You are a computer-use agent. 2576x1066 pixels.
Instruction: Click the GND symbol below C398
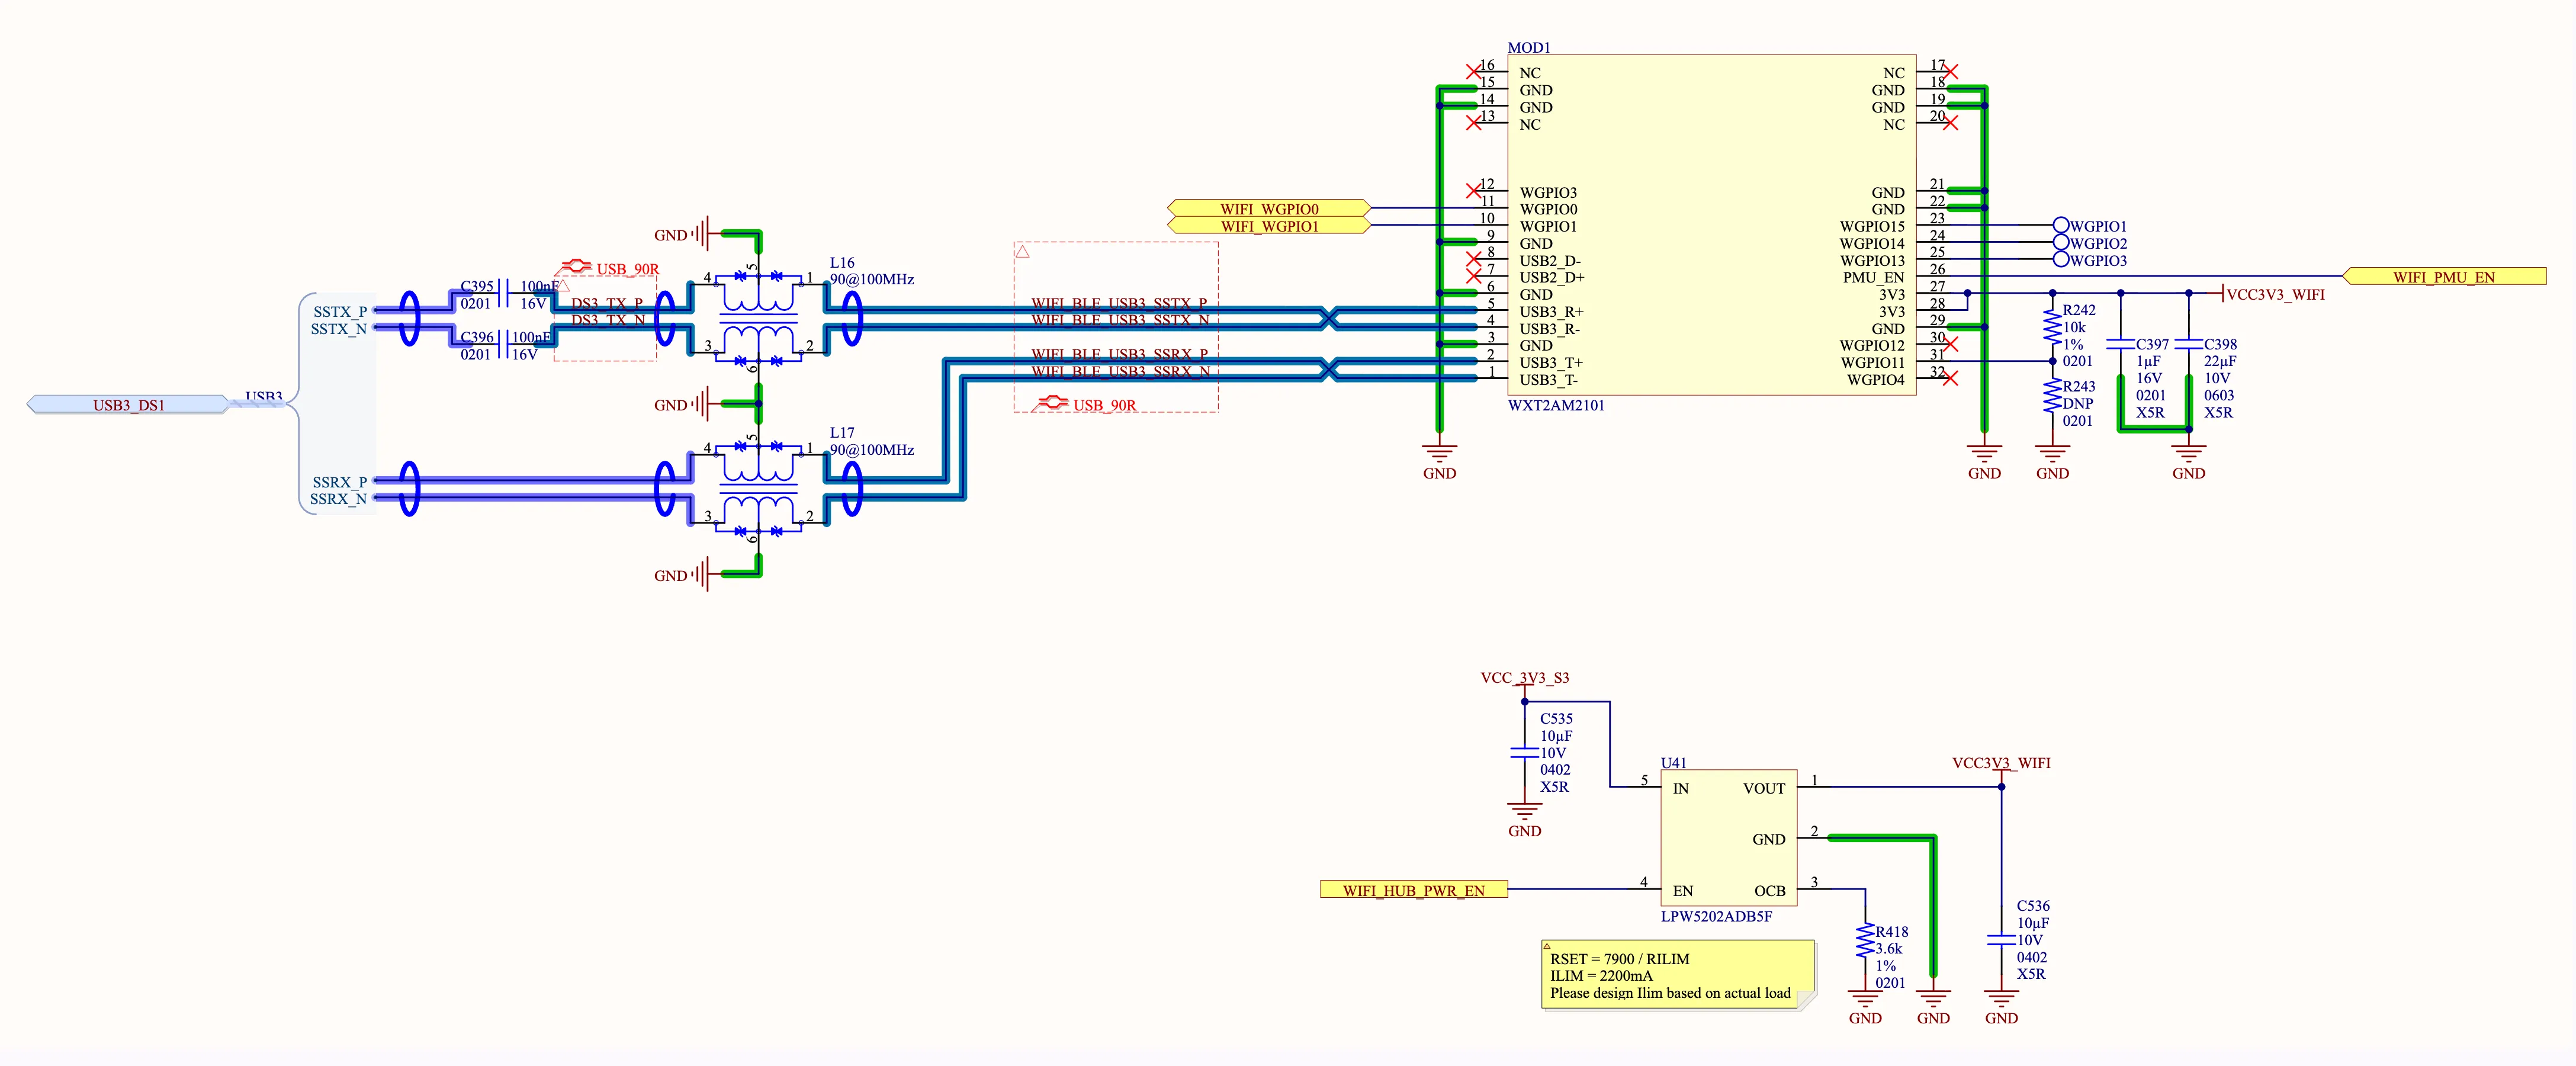2188,462
